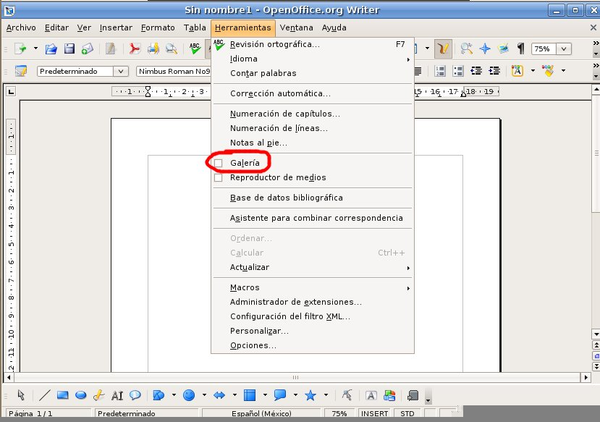Screen dimensions: 600x422
Task: Click the Callouts speech bubble tool
Action: tap(135, 395)
